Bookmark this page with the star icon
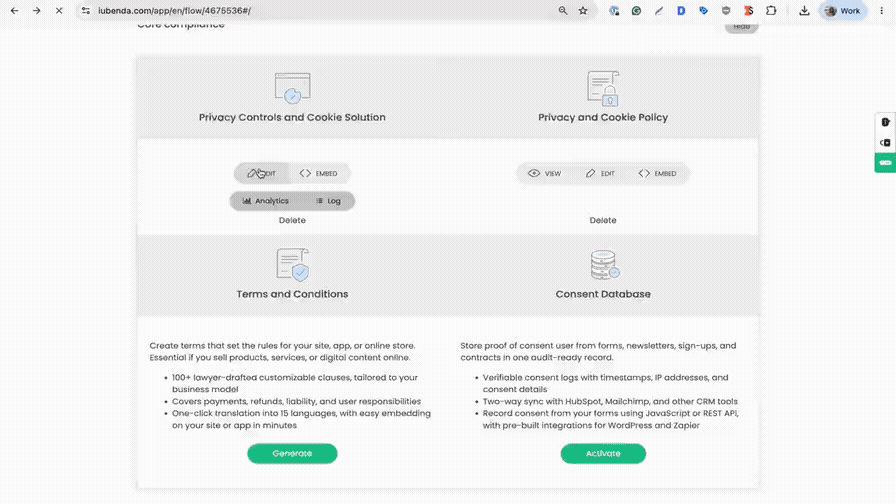Image resolution: width=896 pixels, height=504 pixels. pyautogui.click(x=583, y=11)
